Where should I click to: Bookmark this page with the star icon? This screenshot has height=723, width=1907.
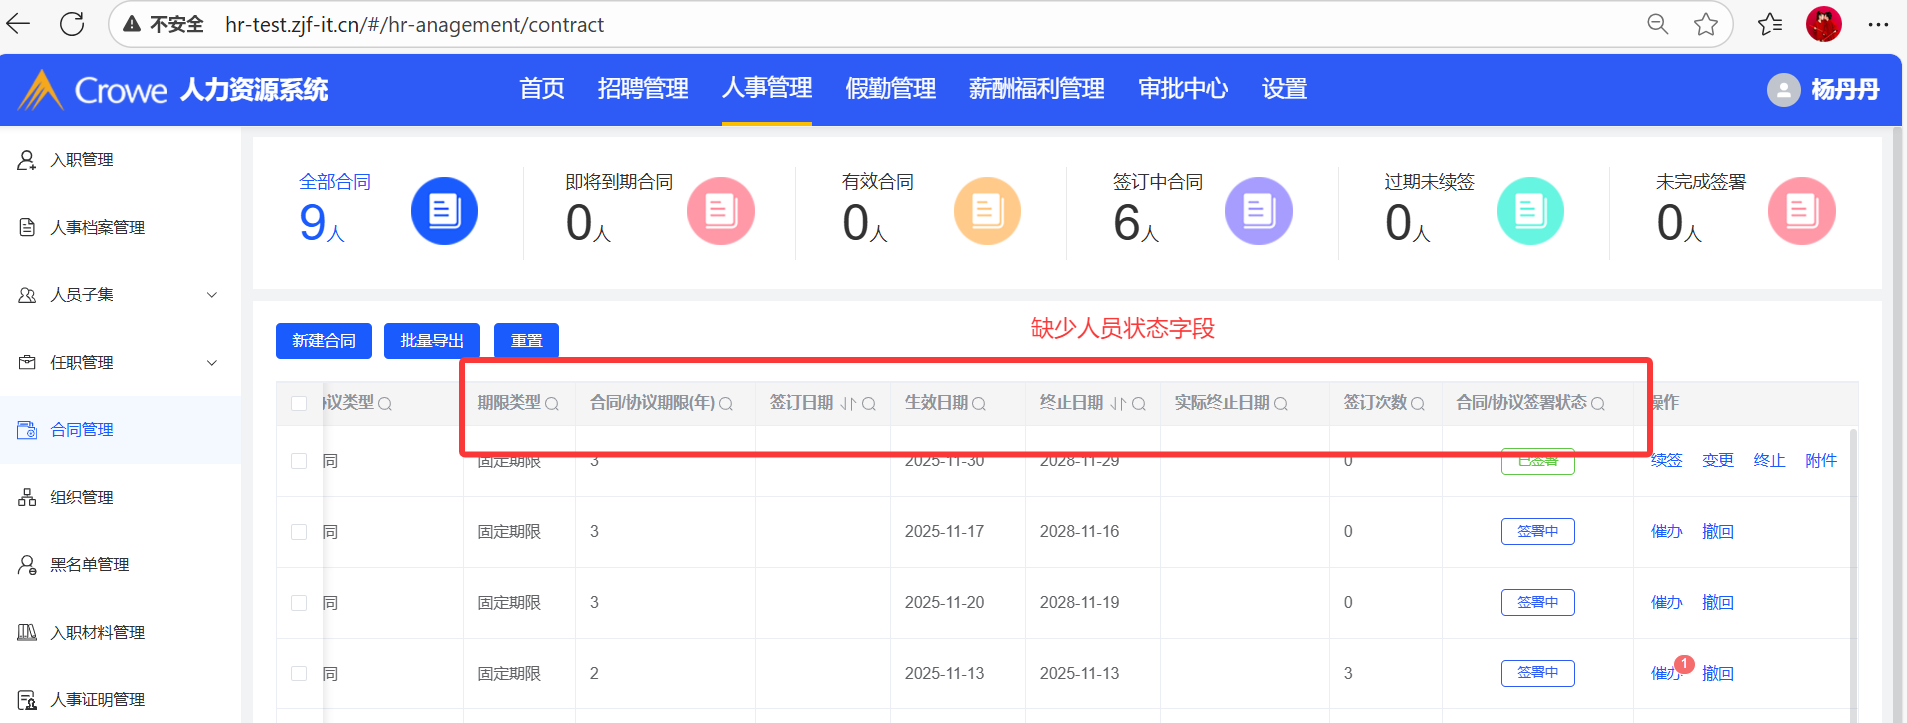pyautogui.click(x=1706, y=24)
